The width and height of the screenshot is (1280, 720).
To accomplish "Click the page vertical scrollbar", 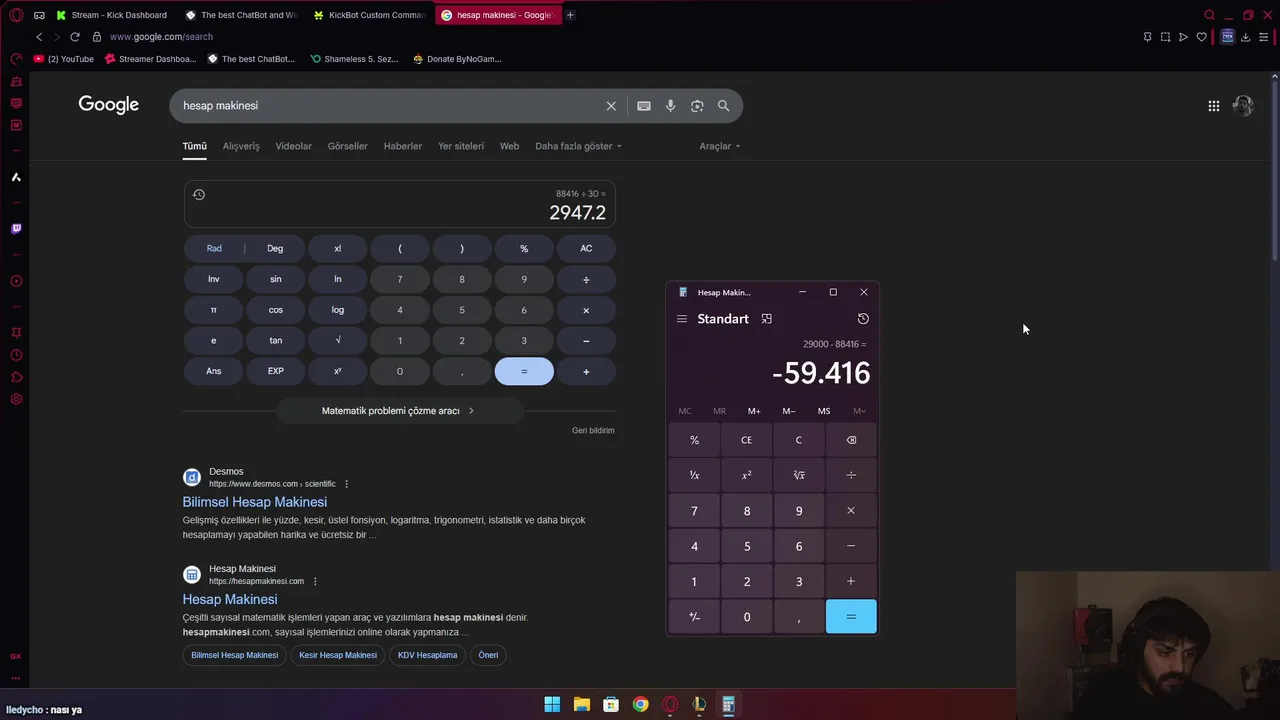I will point(1275,170).
